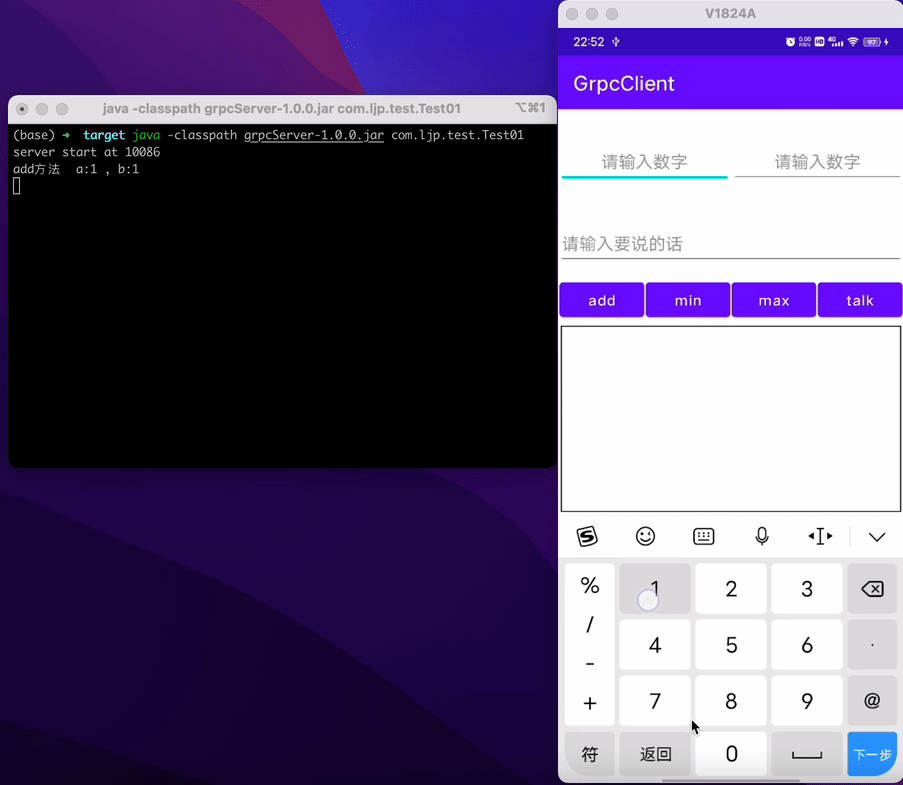The height and width of the screenshot is (785, 903).
Task: Tap the Wi-Fi status icon
Action: pyautogui.click(x=853, y=41)
